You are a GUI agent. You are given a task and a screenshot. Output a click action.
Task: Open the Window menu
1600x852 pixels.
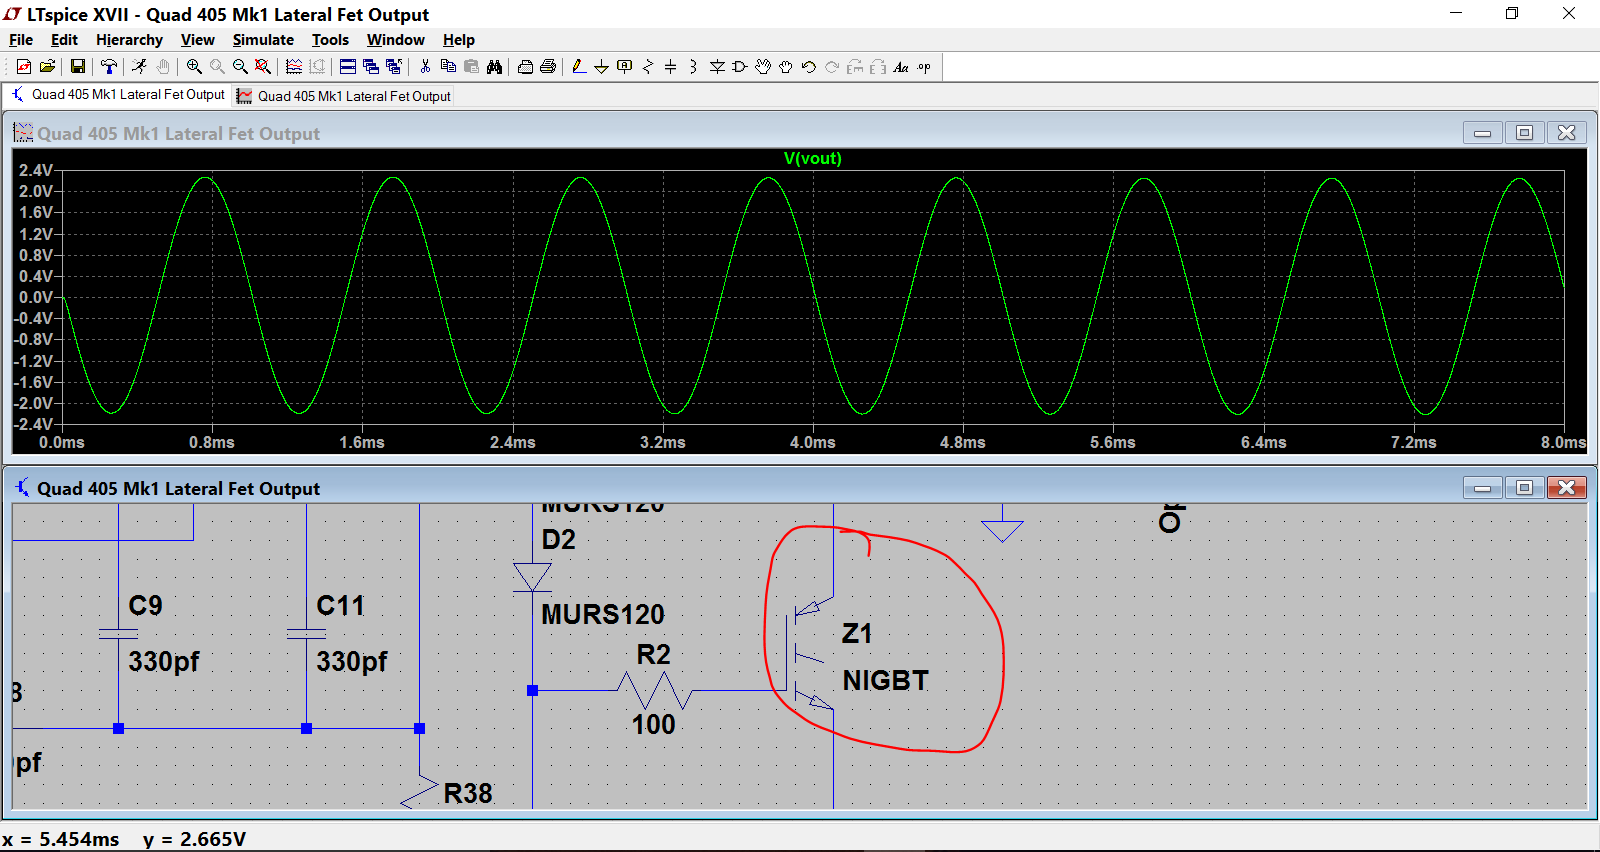tap(395, 40)
